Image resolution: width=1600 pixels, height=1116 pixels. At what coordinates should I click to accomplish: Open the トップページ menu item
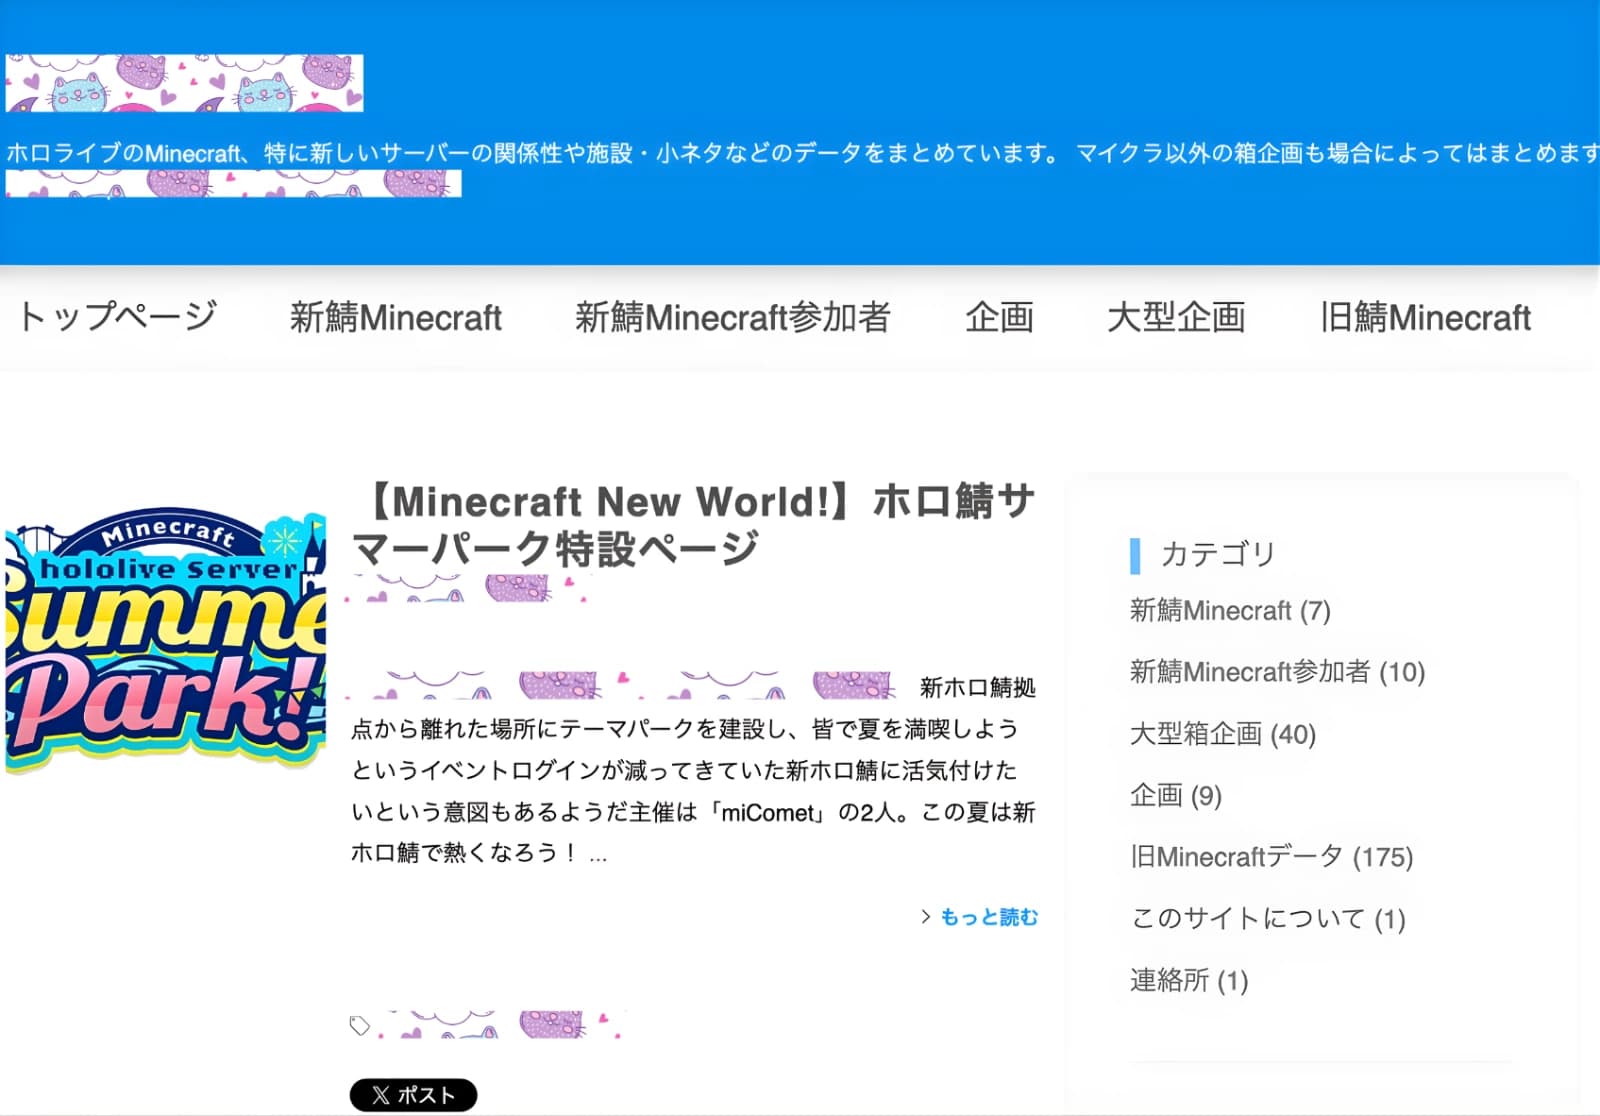click(117, 317)
